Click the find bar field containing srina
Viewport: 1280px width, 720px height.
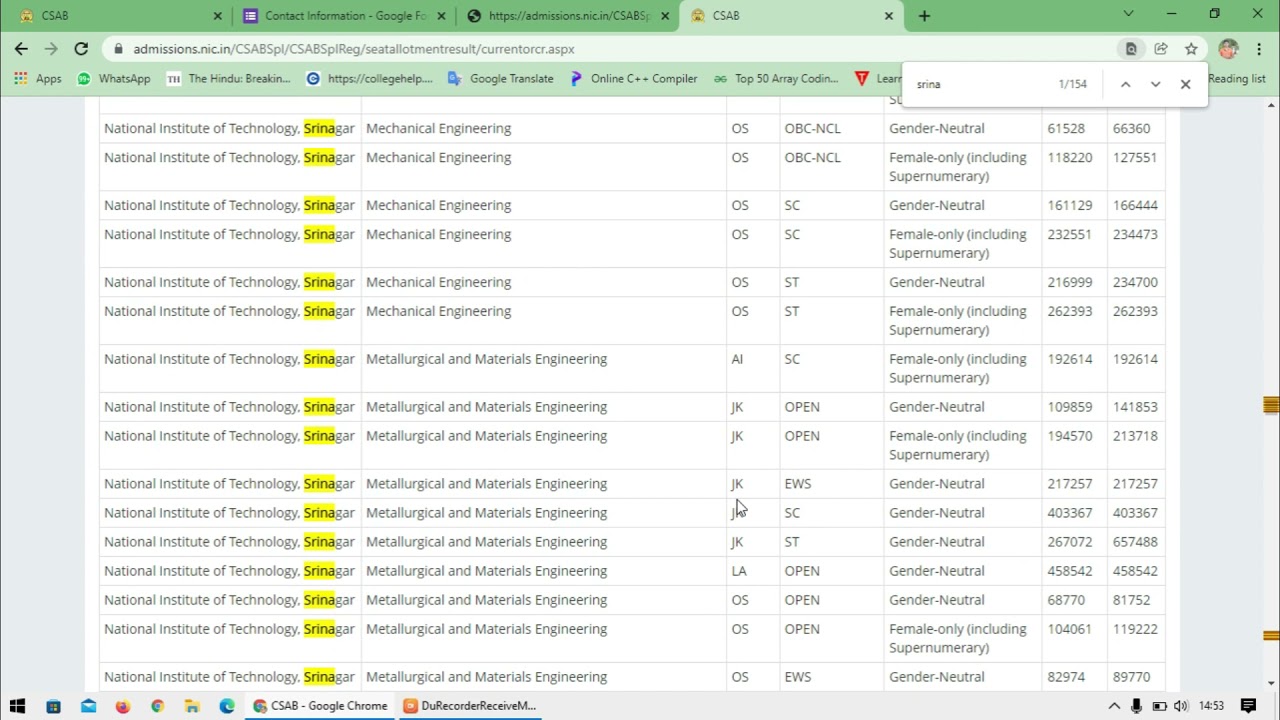980,84
